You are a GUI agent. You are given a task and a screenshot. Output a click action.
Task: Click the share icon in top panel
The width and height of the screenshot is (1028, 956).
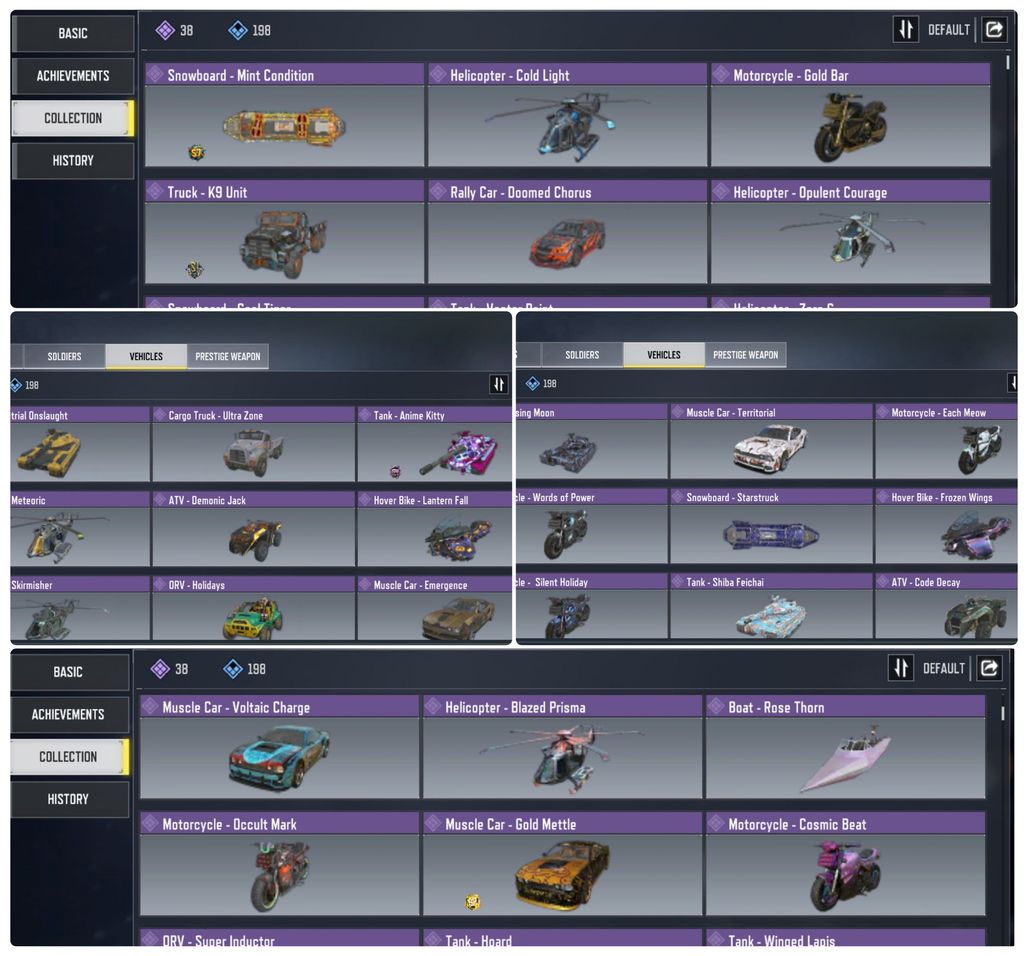(x=994, y=30)
